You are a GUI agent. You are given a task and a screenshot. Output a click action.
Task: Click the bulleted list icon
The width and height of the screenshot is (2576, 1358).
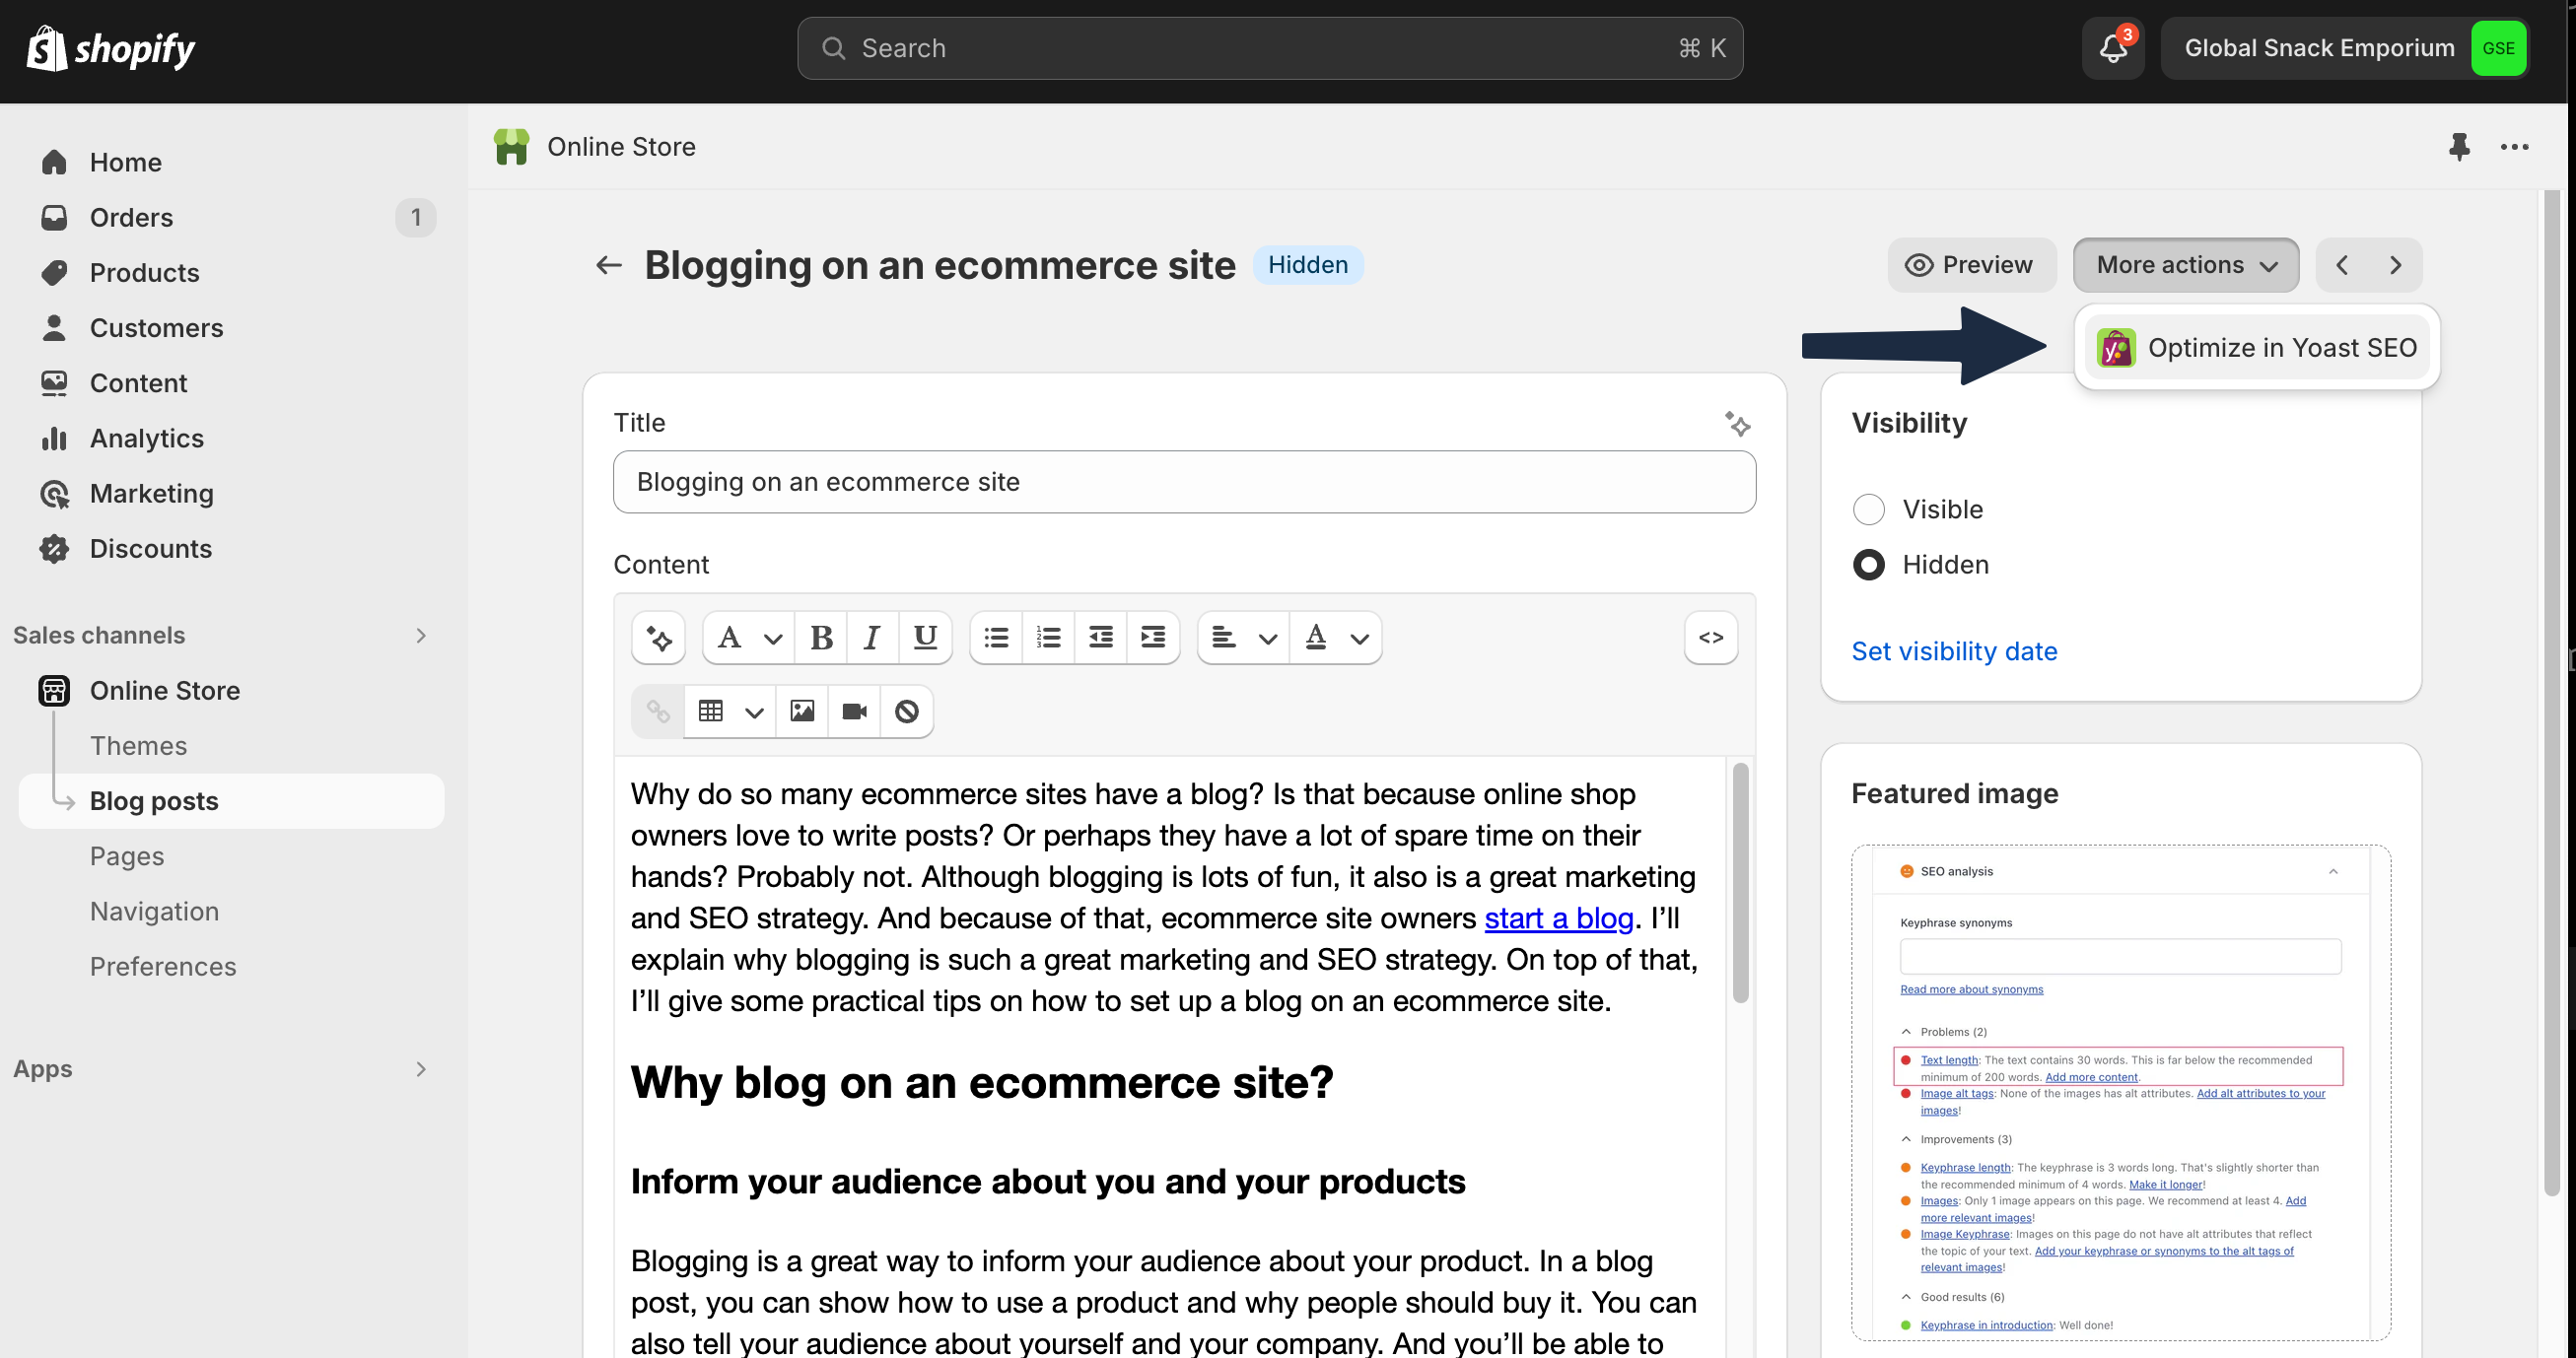[996, 637]
